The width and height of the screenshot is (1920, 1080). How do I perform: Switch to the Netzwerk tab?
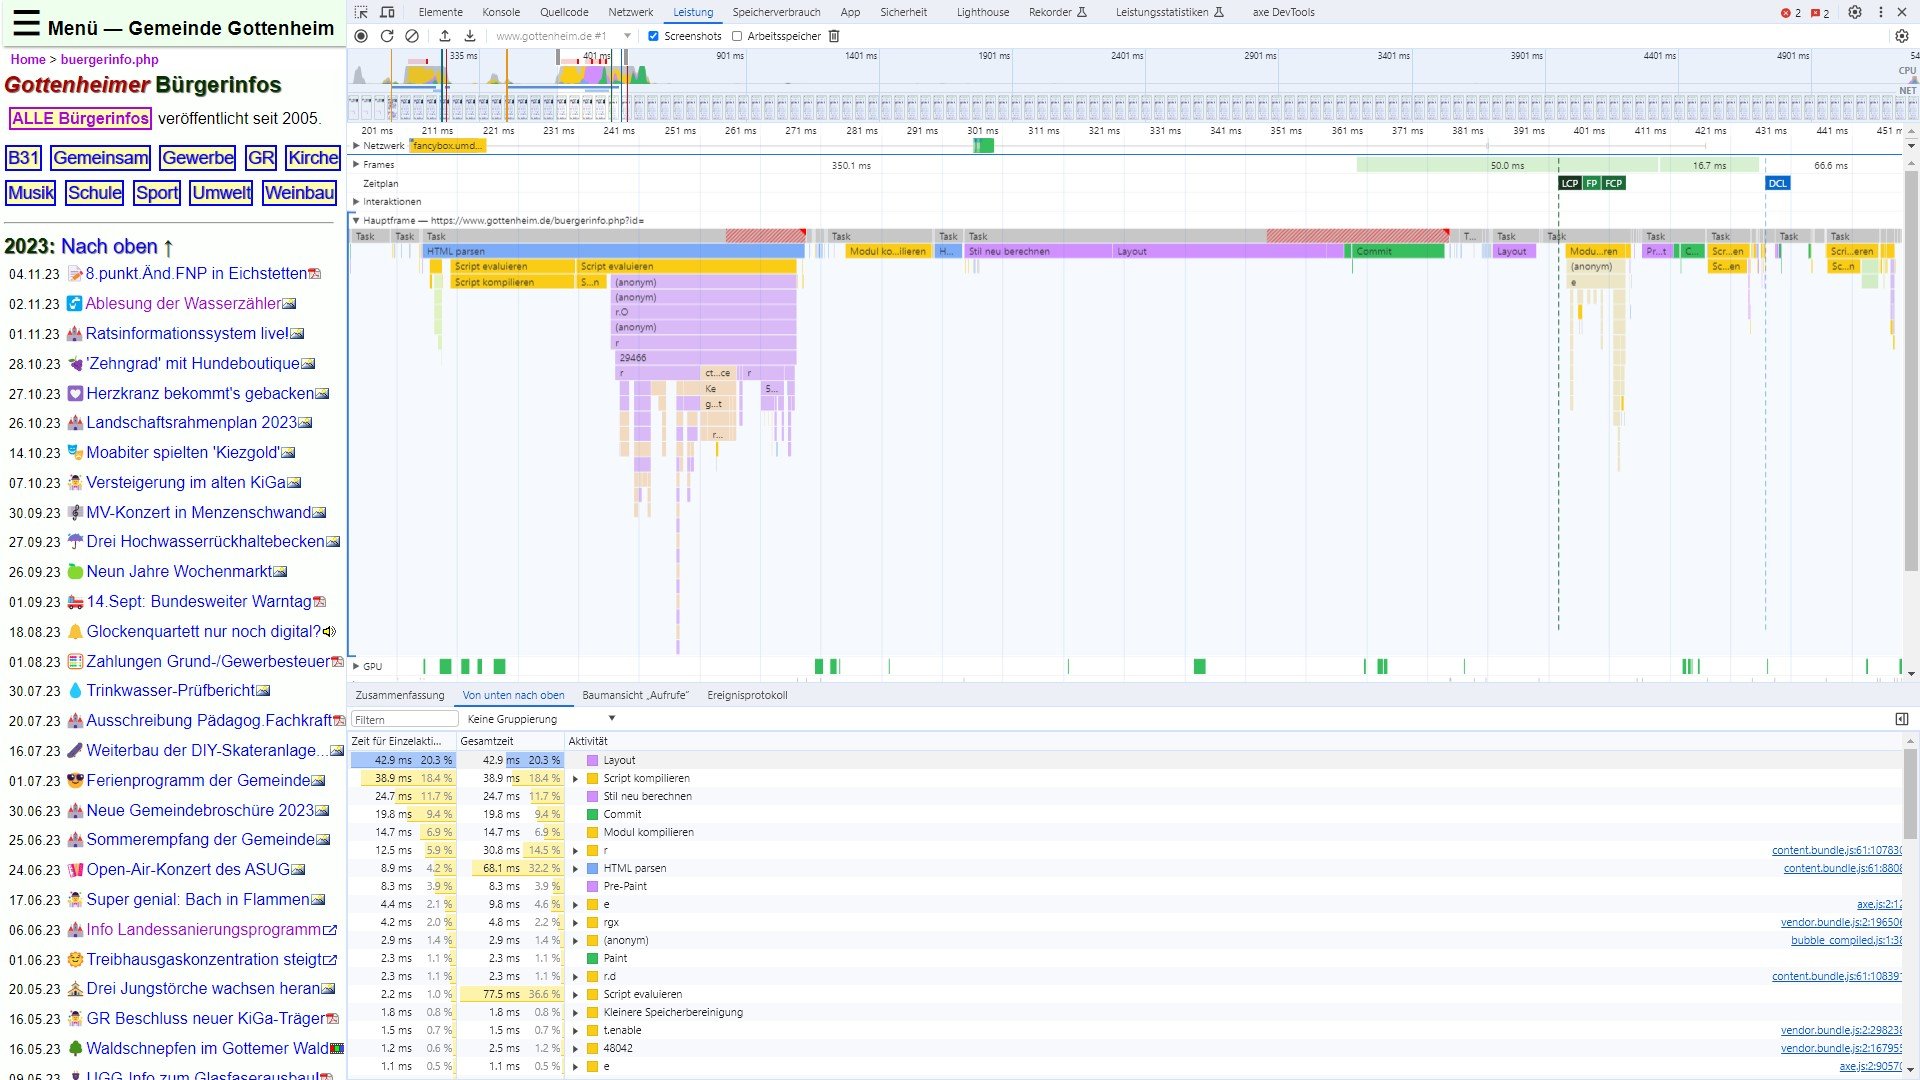(630, 12)
